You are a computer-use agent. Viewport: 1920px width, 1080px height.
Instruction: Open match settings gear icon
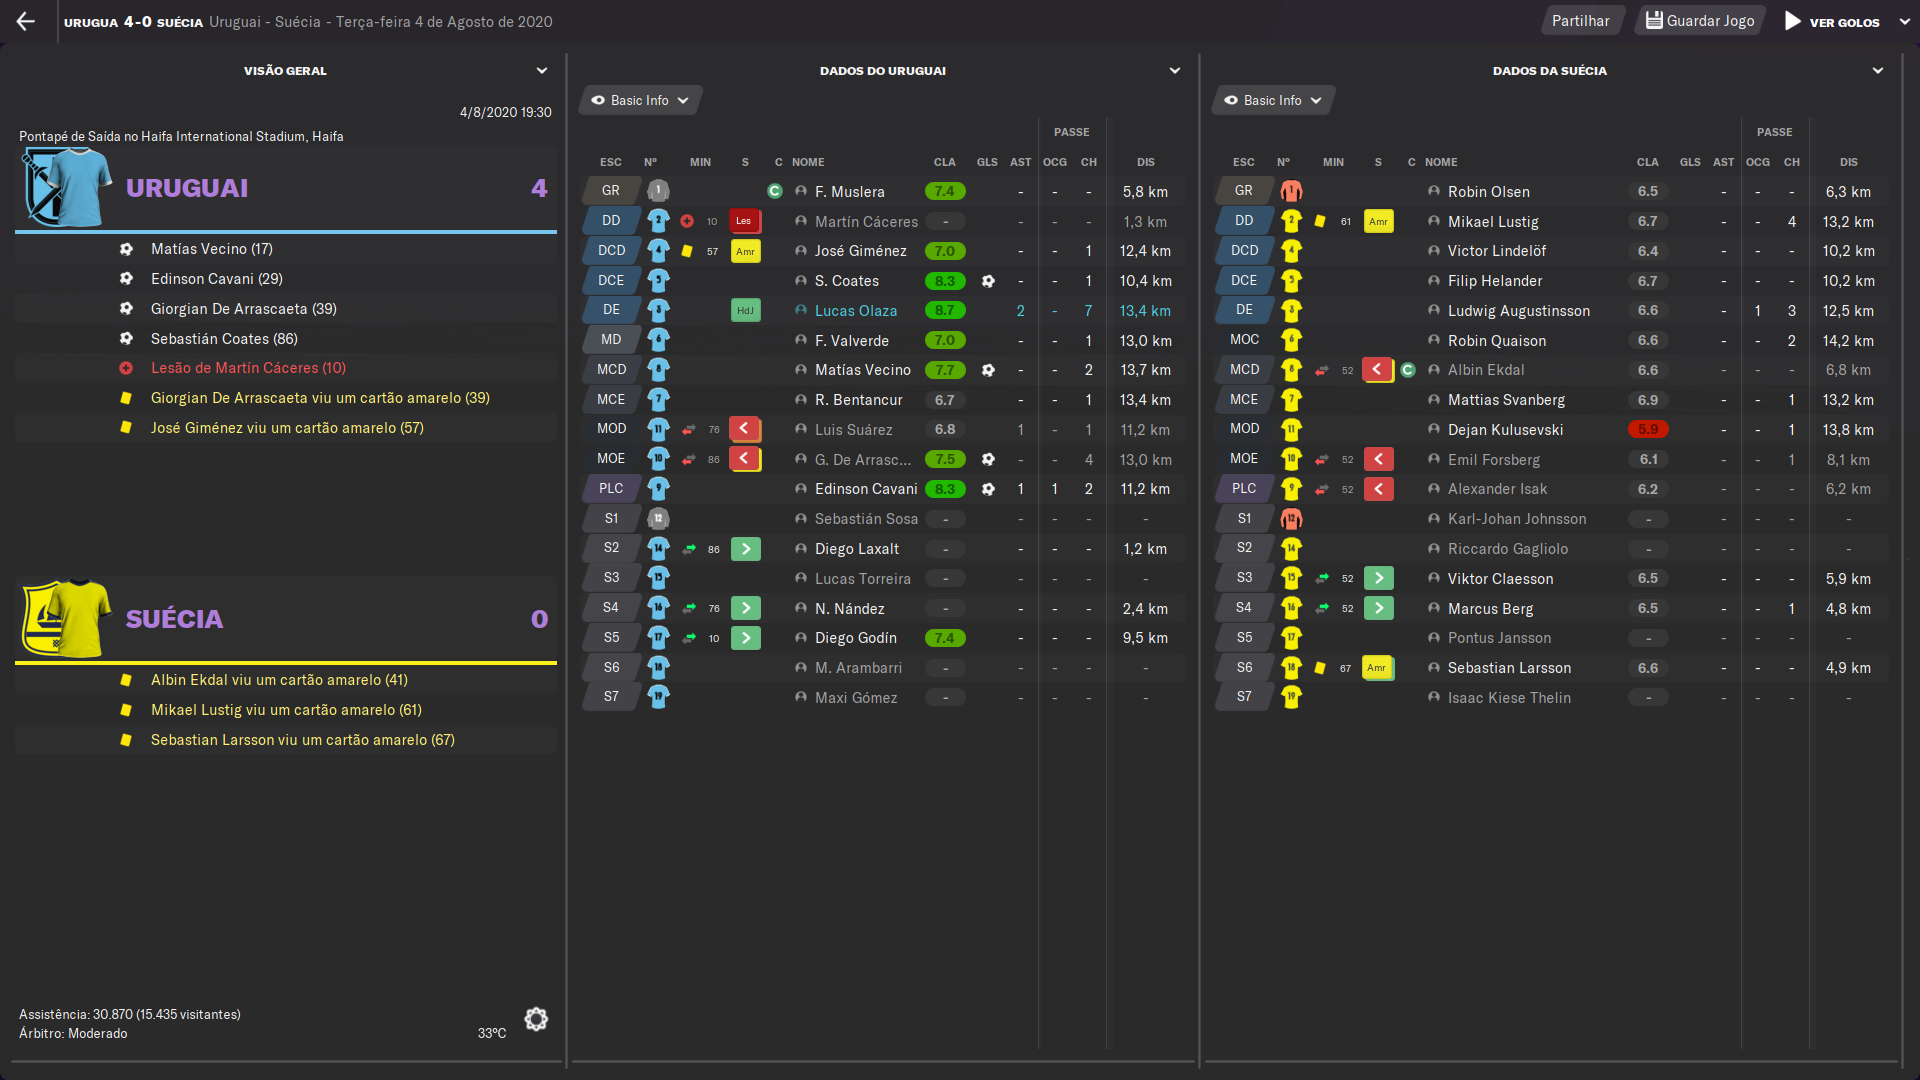pyautogui.click(x=536, y=1019)
